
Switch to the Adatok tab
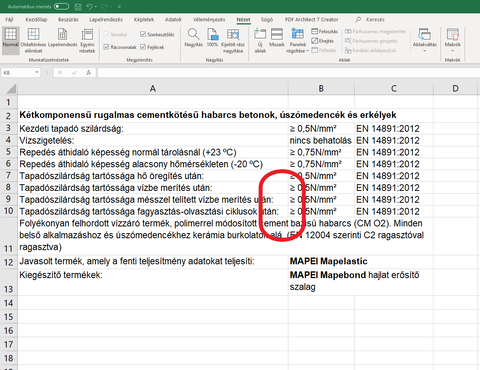[173, 20]
